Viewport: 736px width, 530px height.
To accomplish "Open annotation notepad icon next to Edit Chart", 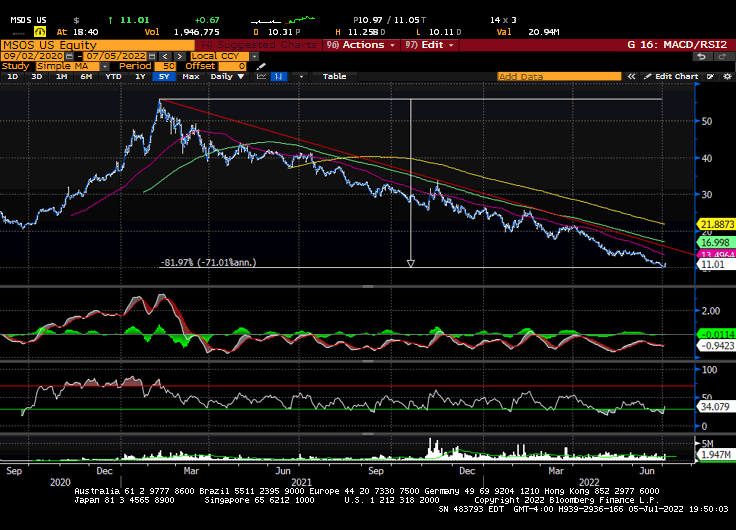I will (711, 77).
